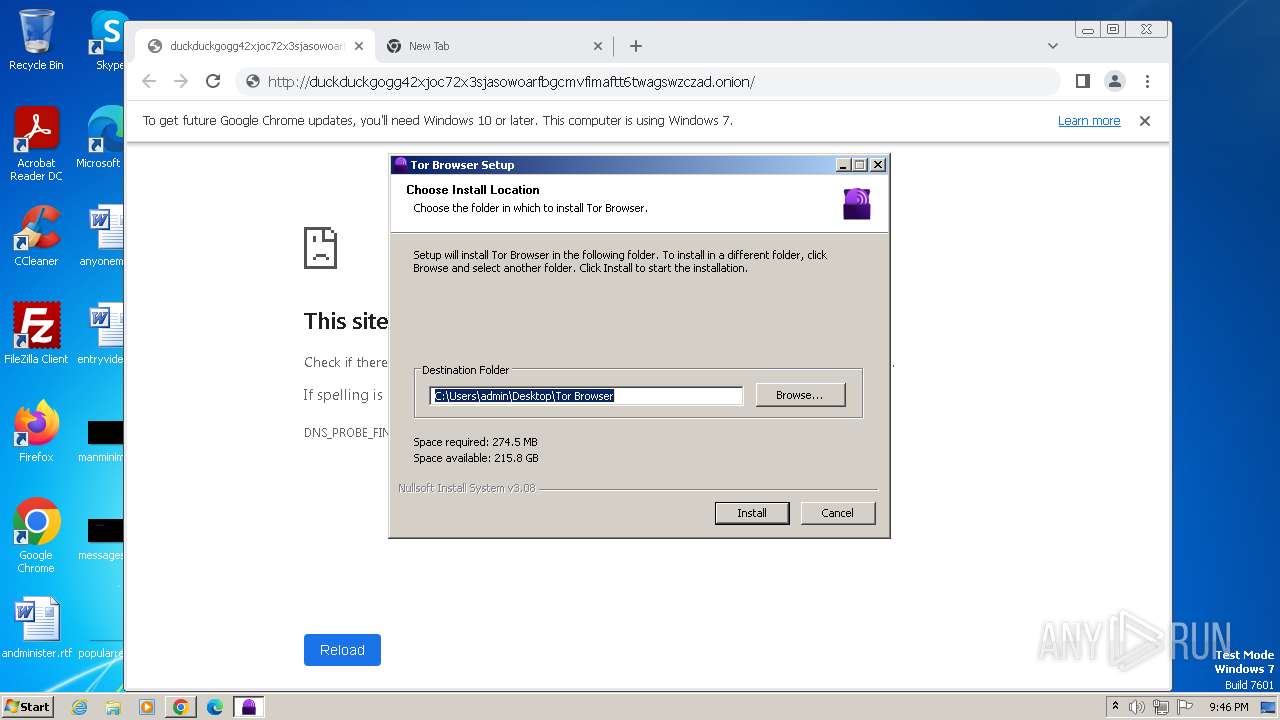Switch to Chrome via taskbar icon
Image resolution: width=1280 pixels, height=720 pixels.
180,707
